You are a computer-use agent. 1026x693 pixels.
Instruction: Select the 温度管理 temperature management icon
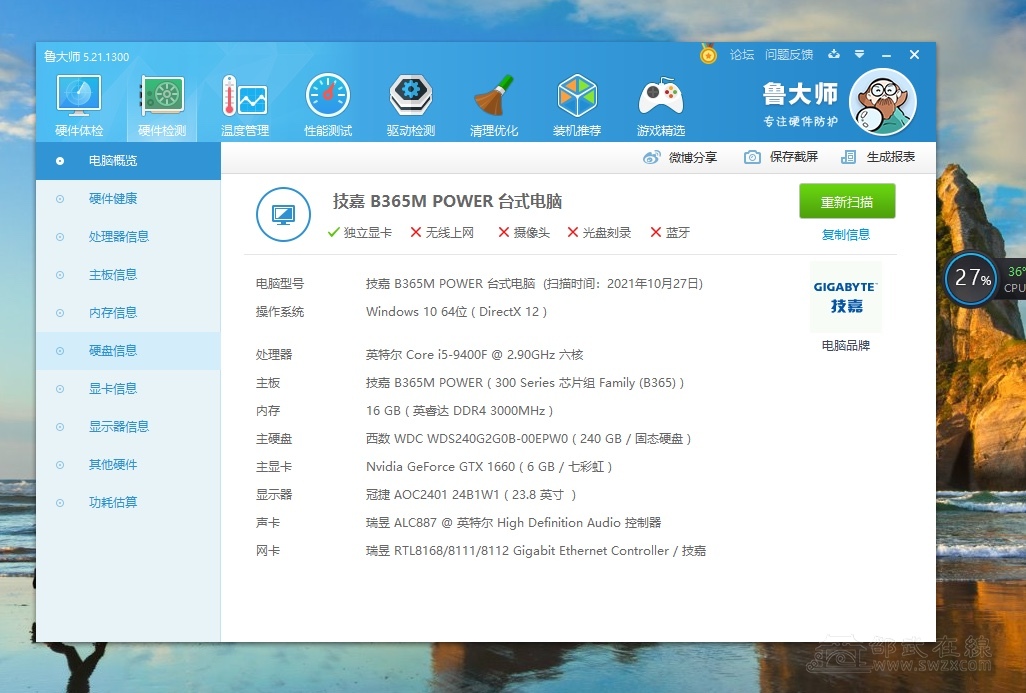tap(244, 105)
